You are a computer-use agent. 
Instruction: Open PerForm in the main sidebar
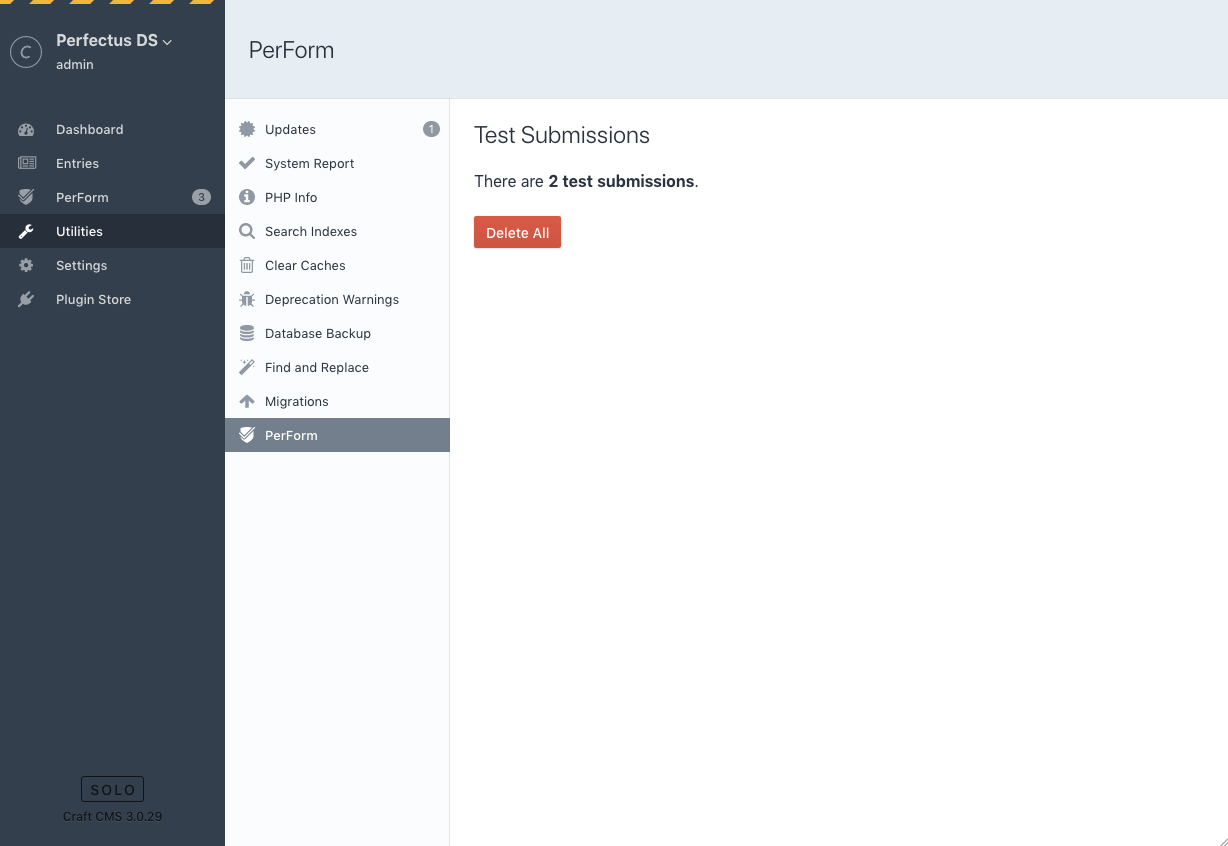click(82, 198)
